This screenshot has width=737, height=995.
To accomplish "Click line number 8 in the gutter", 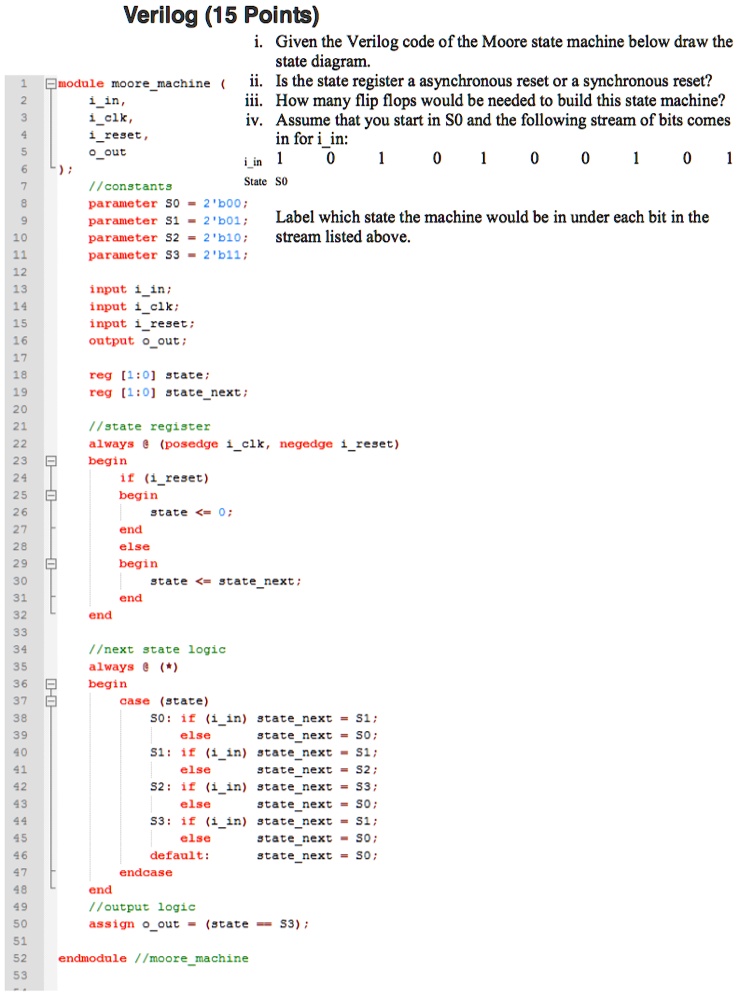I will pyautogui.click(x=22, y=203).
